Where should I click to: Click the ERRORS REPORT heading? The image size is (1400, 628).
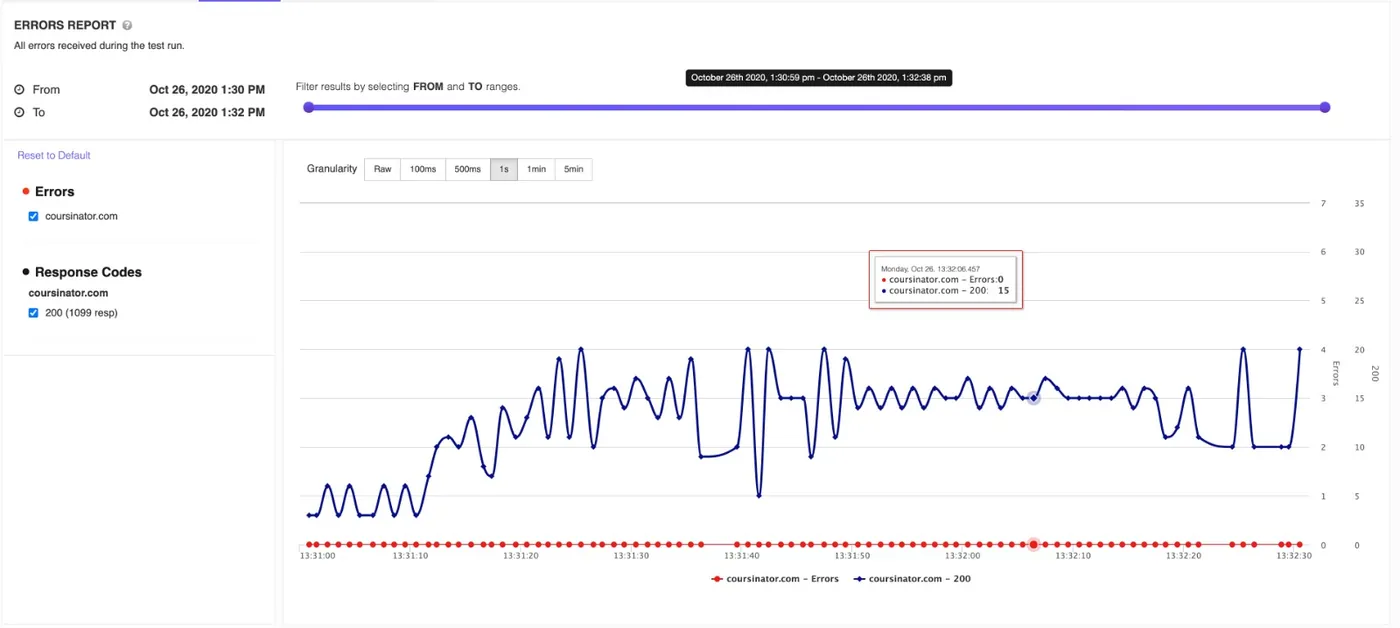65,25
